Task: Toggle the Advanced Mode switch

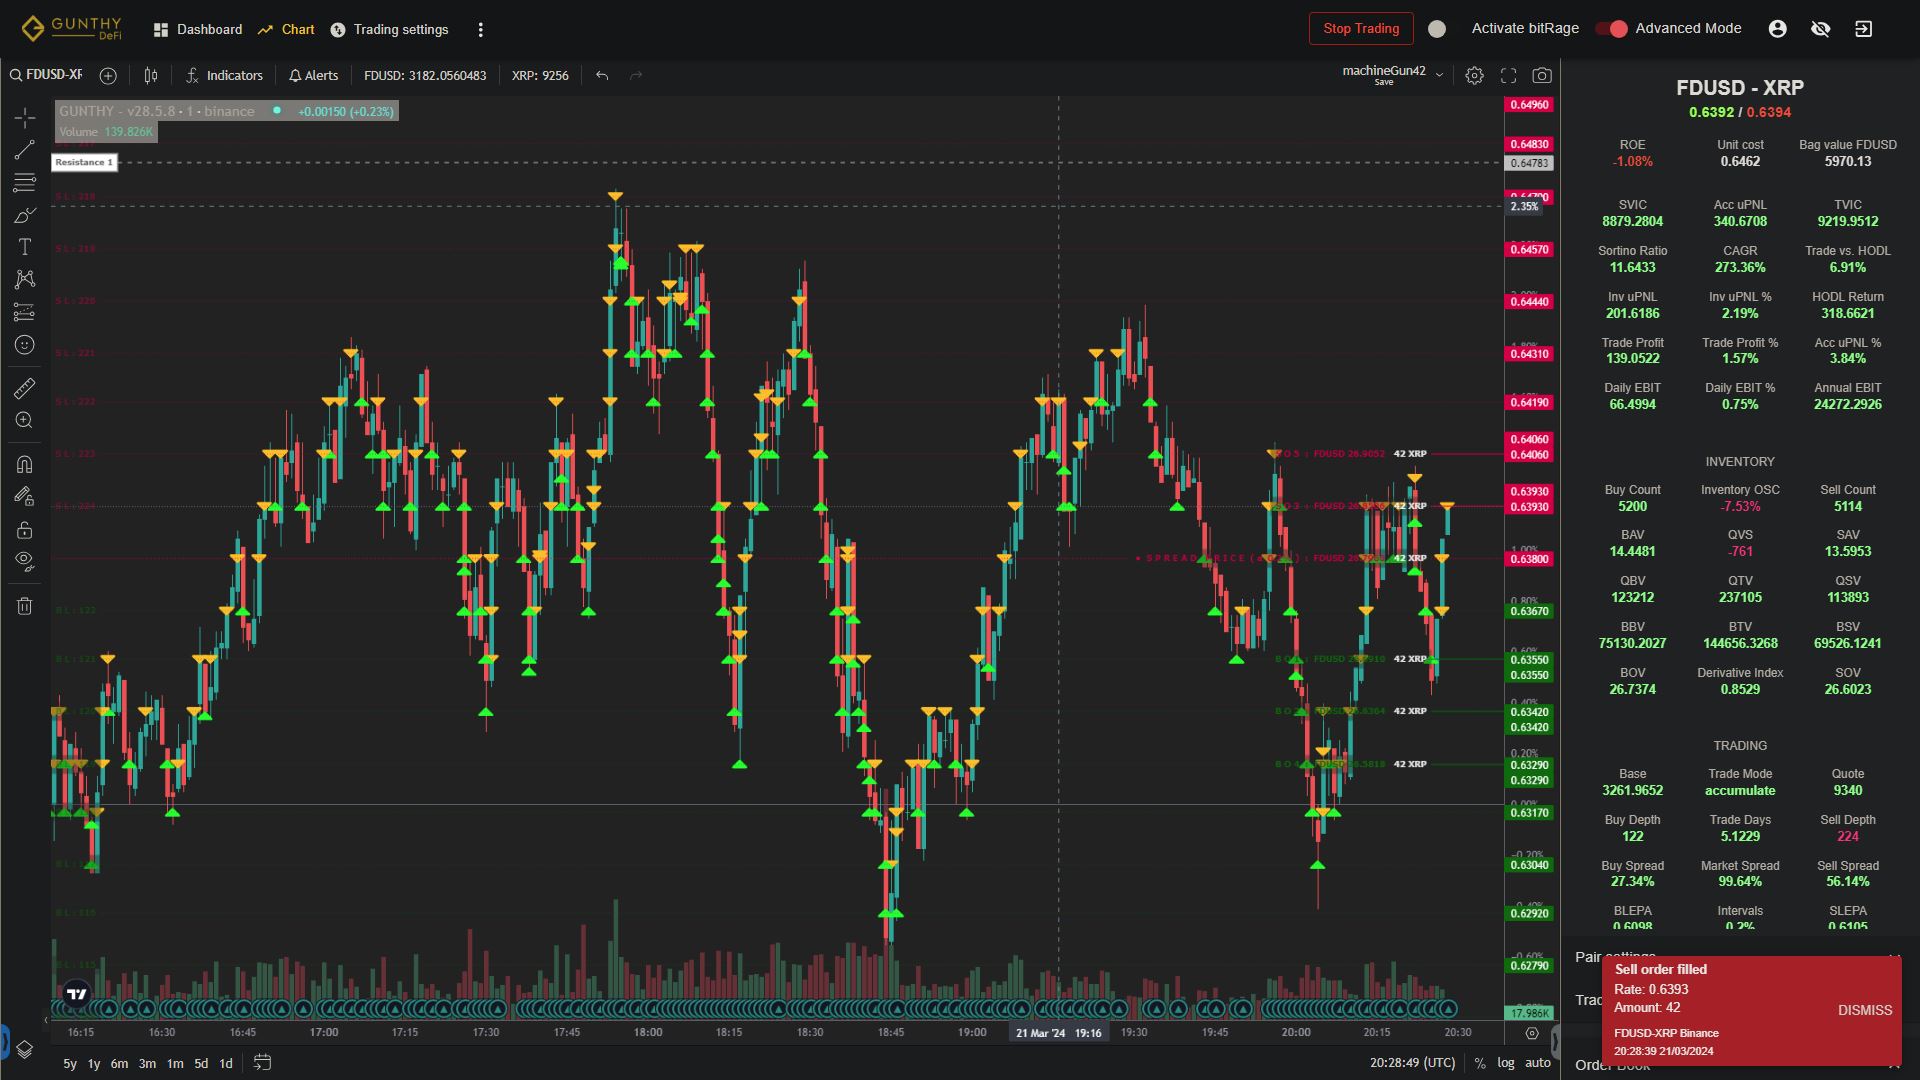Action: pos(1612,29)
